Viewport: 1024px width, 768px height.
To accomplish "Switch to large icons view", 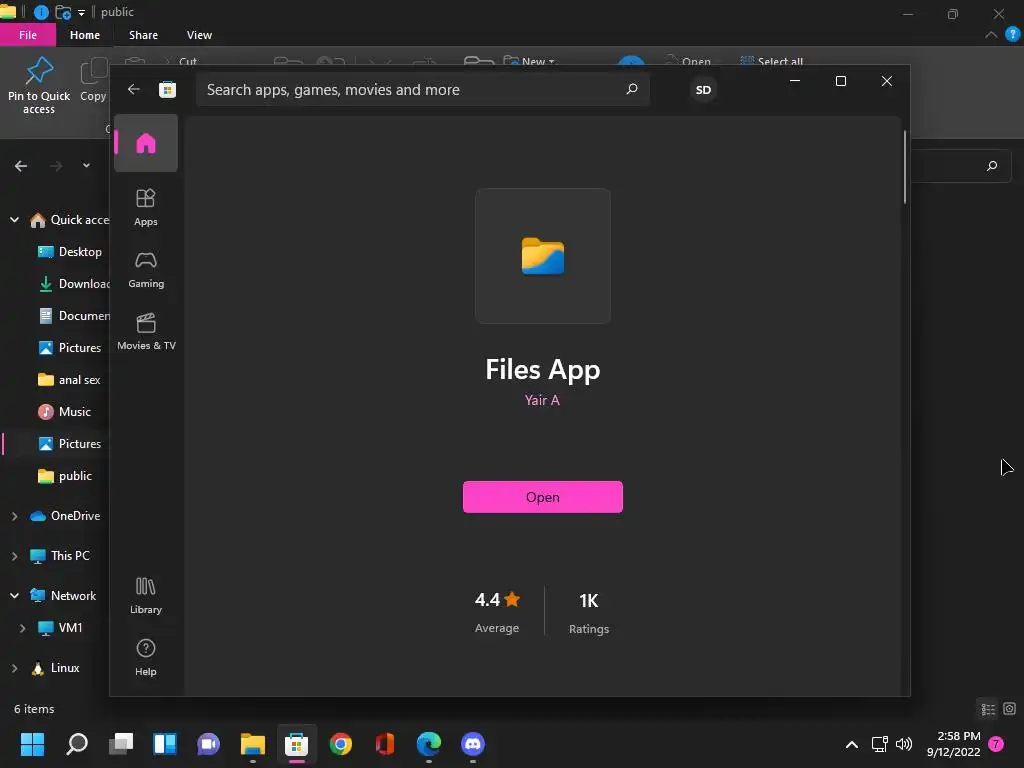I will pos(1010,709).
